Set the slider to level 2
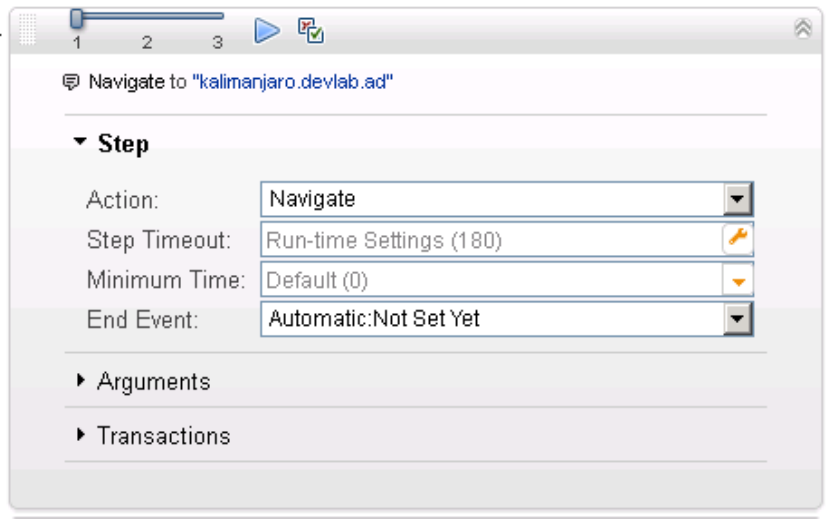Image resolution: width=838 pixels, height=519 pixels. 146,18
